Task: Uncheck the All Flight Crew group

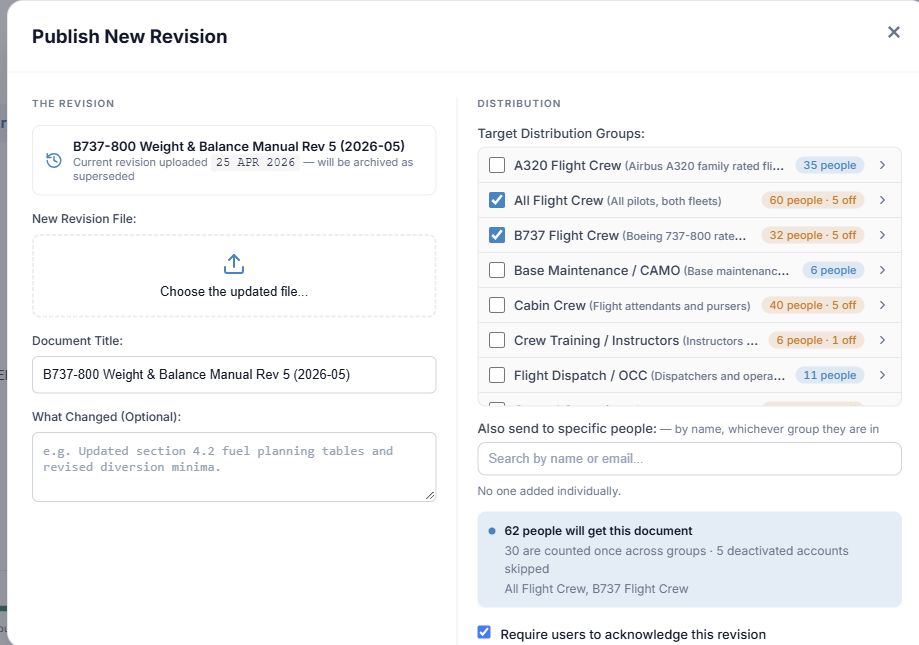Action: click(497, 200)
